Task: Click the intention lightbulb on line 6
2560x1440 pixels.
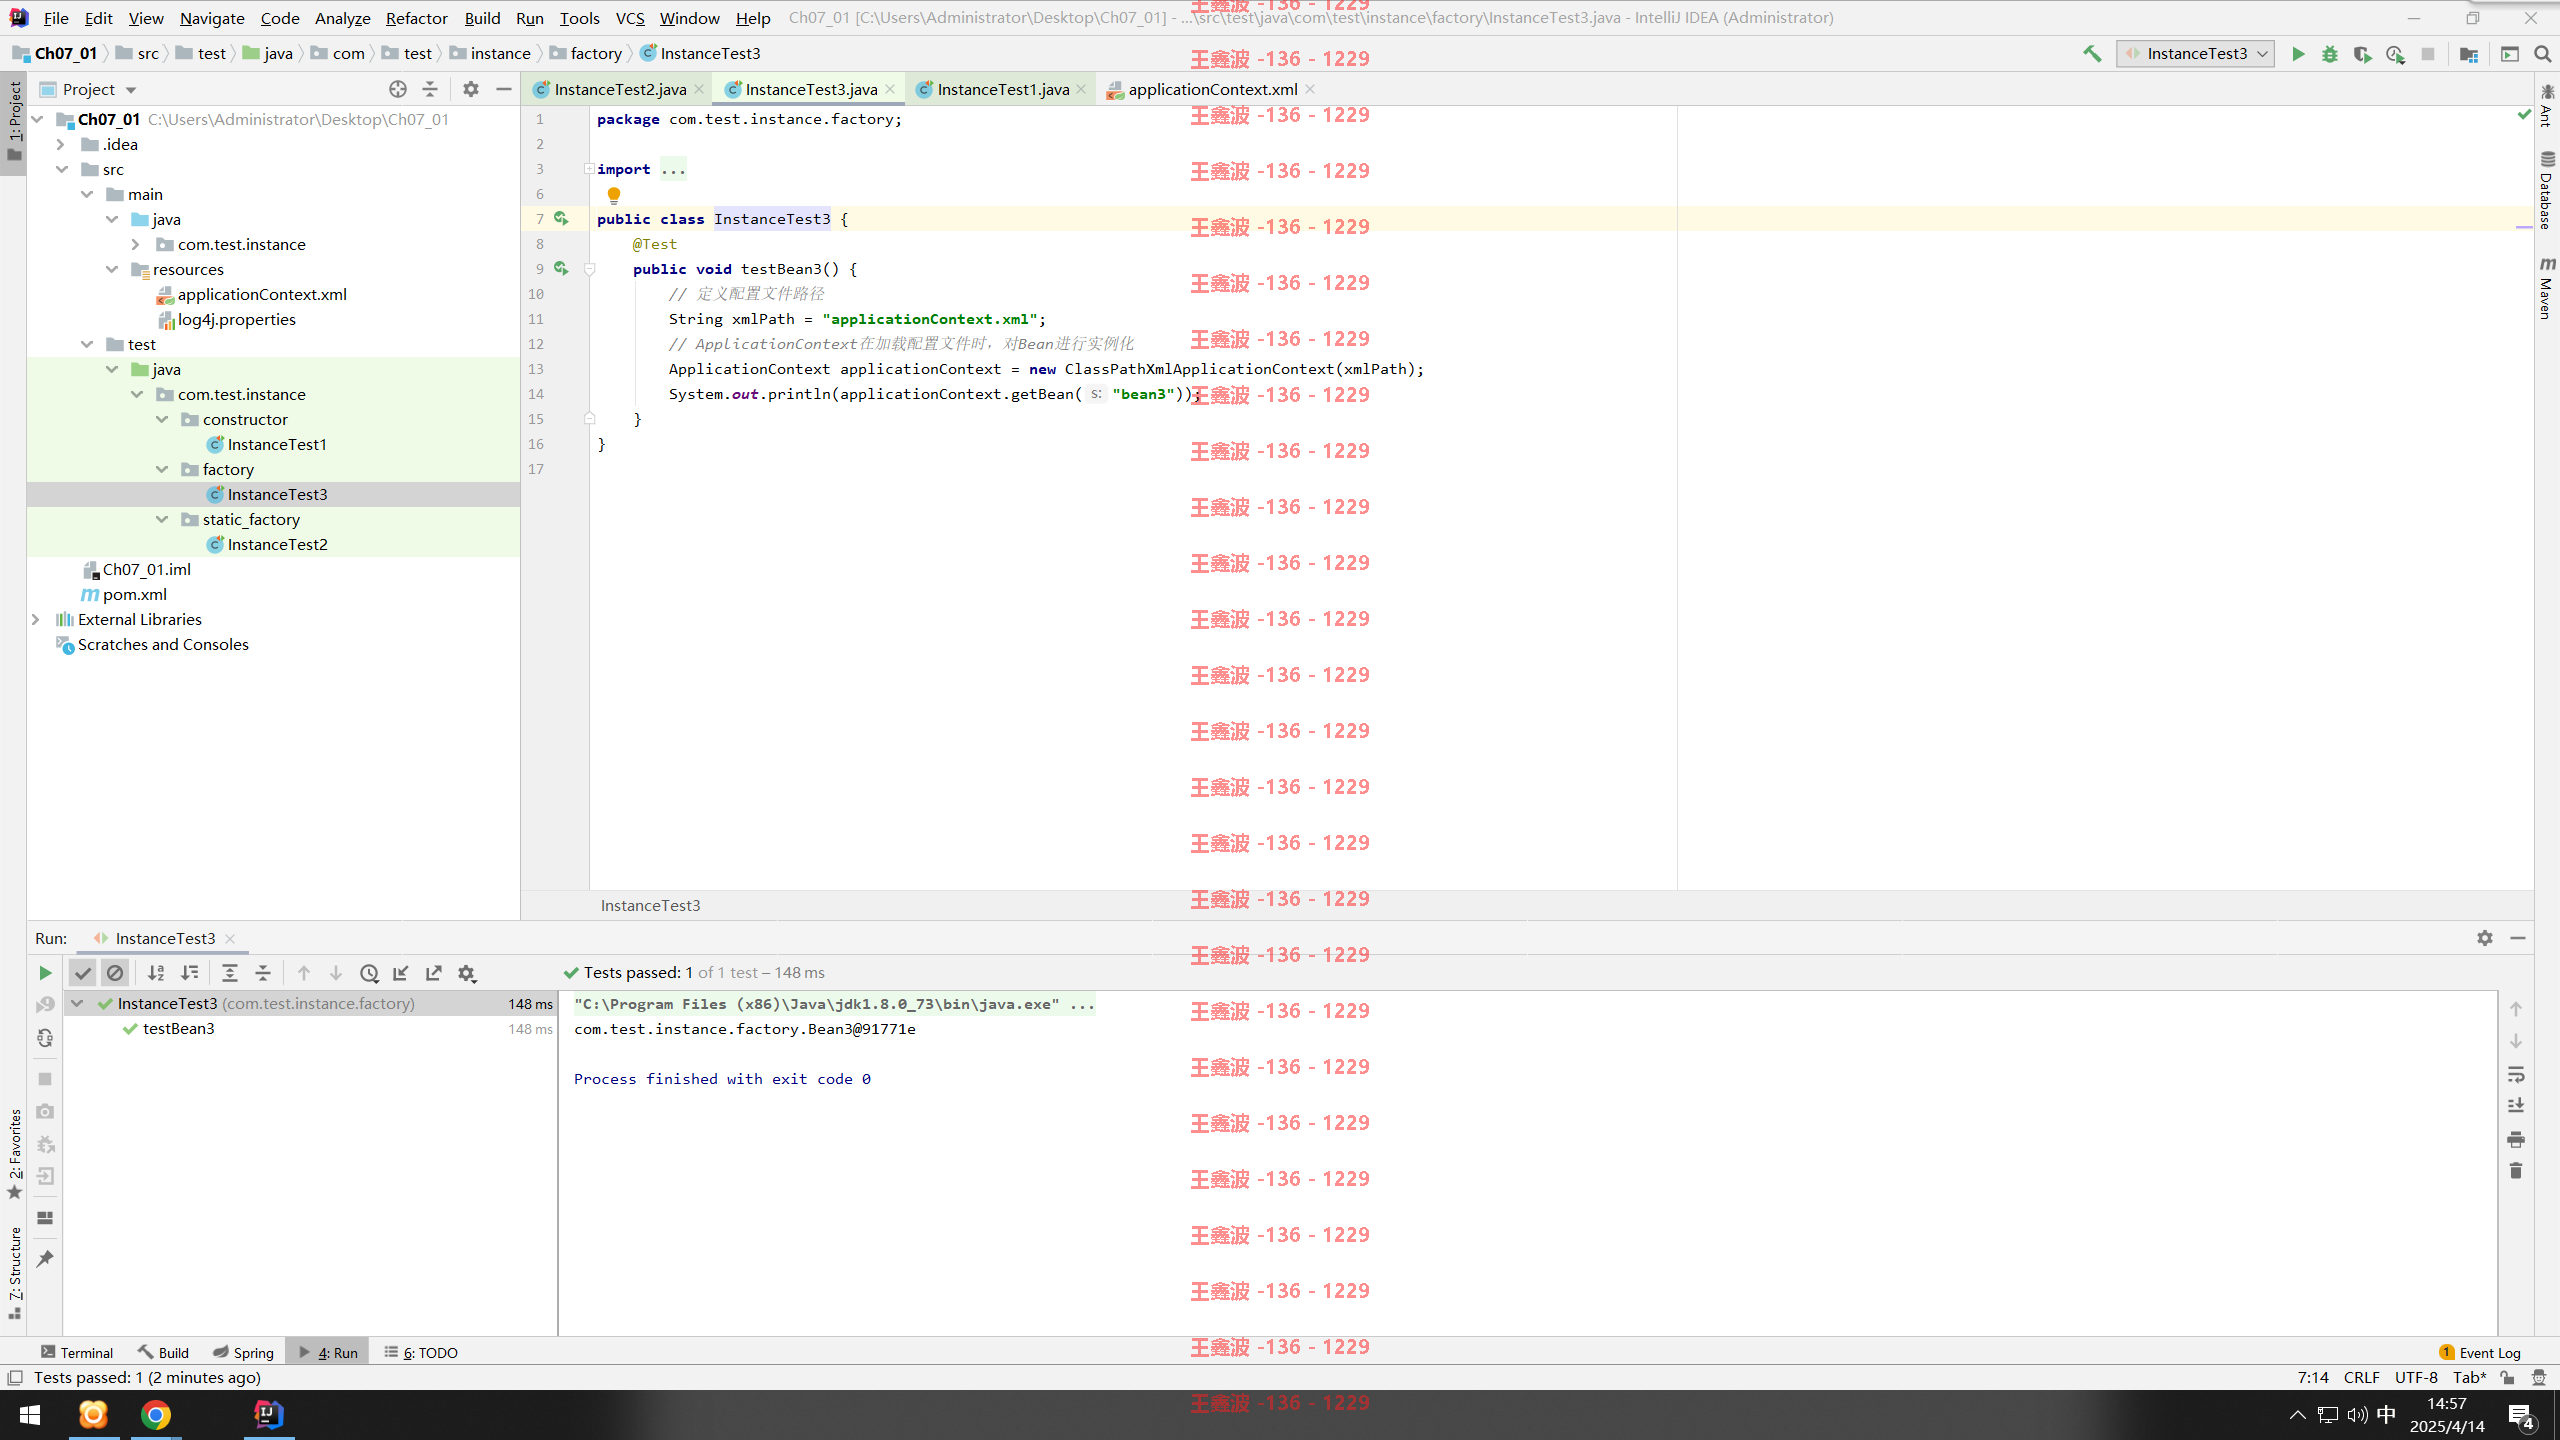Action: point(614,195)
